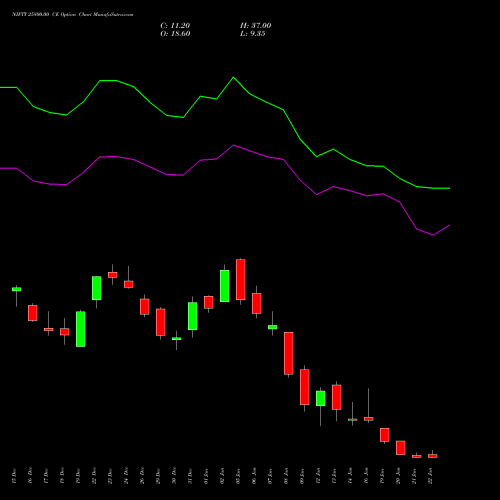Click the high value H: 37.00
The width and height of the screenshot is (500, 500).
click(x=255, y=26)
